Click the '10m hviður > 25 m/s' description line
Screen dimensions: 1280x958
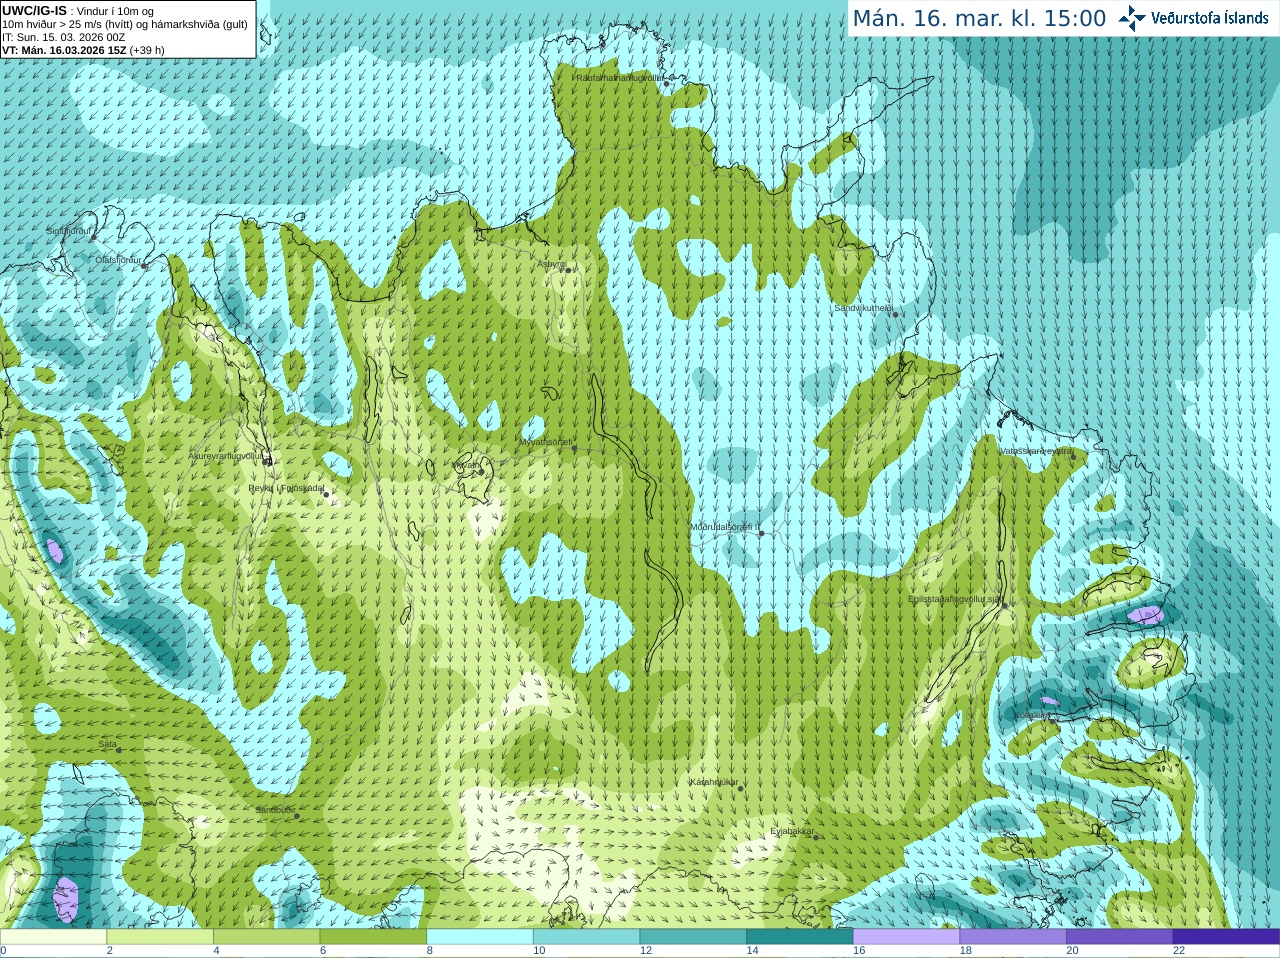[x=125, y=24]
